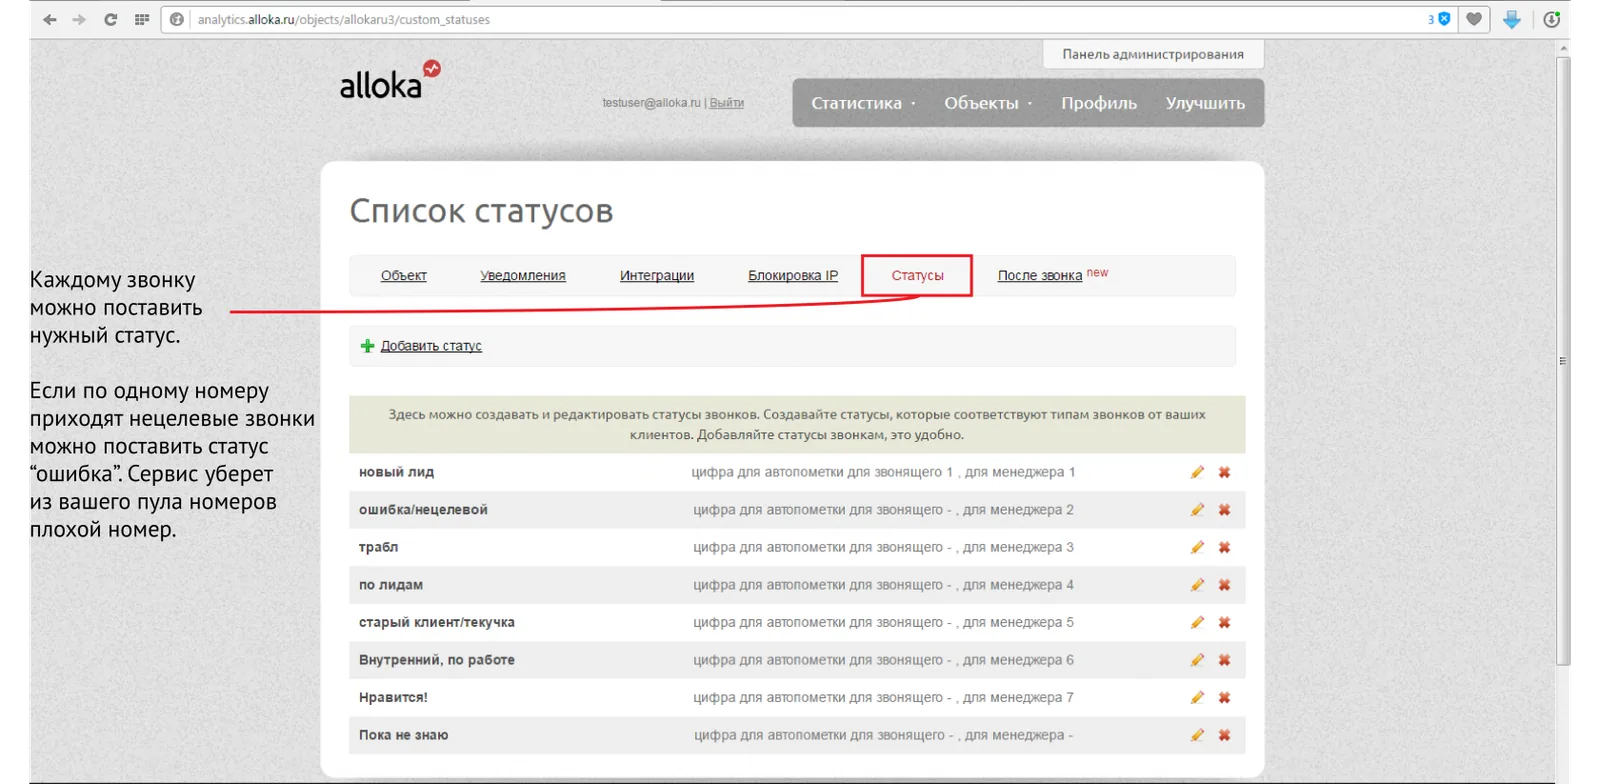Click the heart bookmark icon in browser

point(1474,19)
